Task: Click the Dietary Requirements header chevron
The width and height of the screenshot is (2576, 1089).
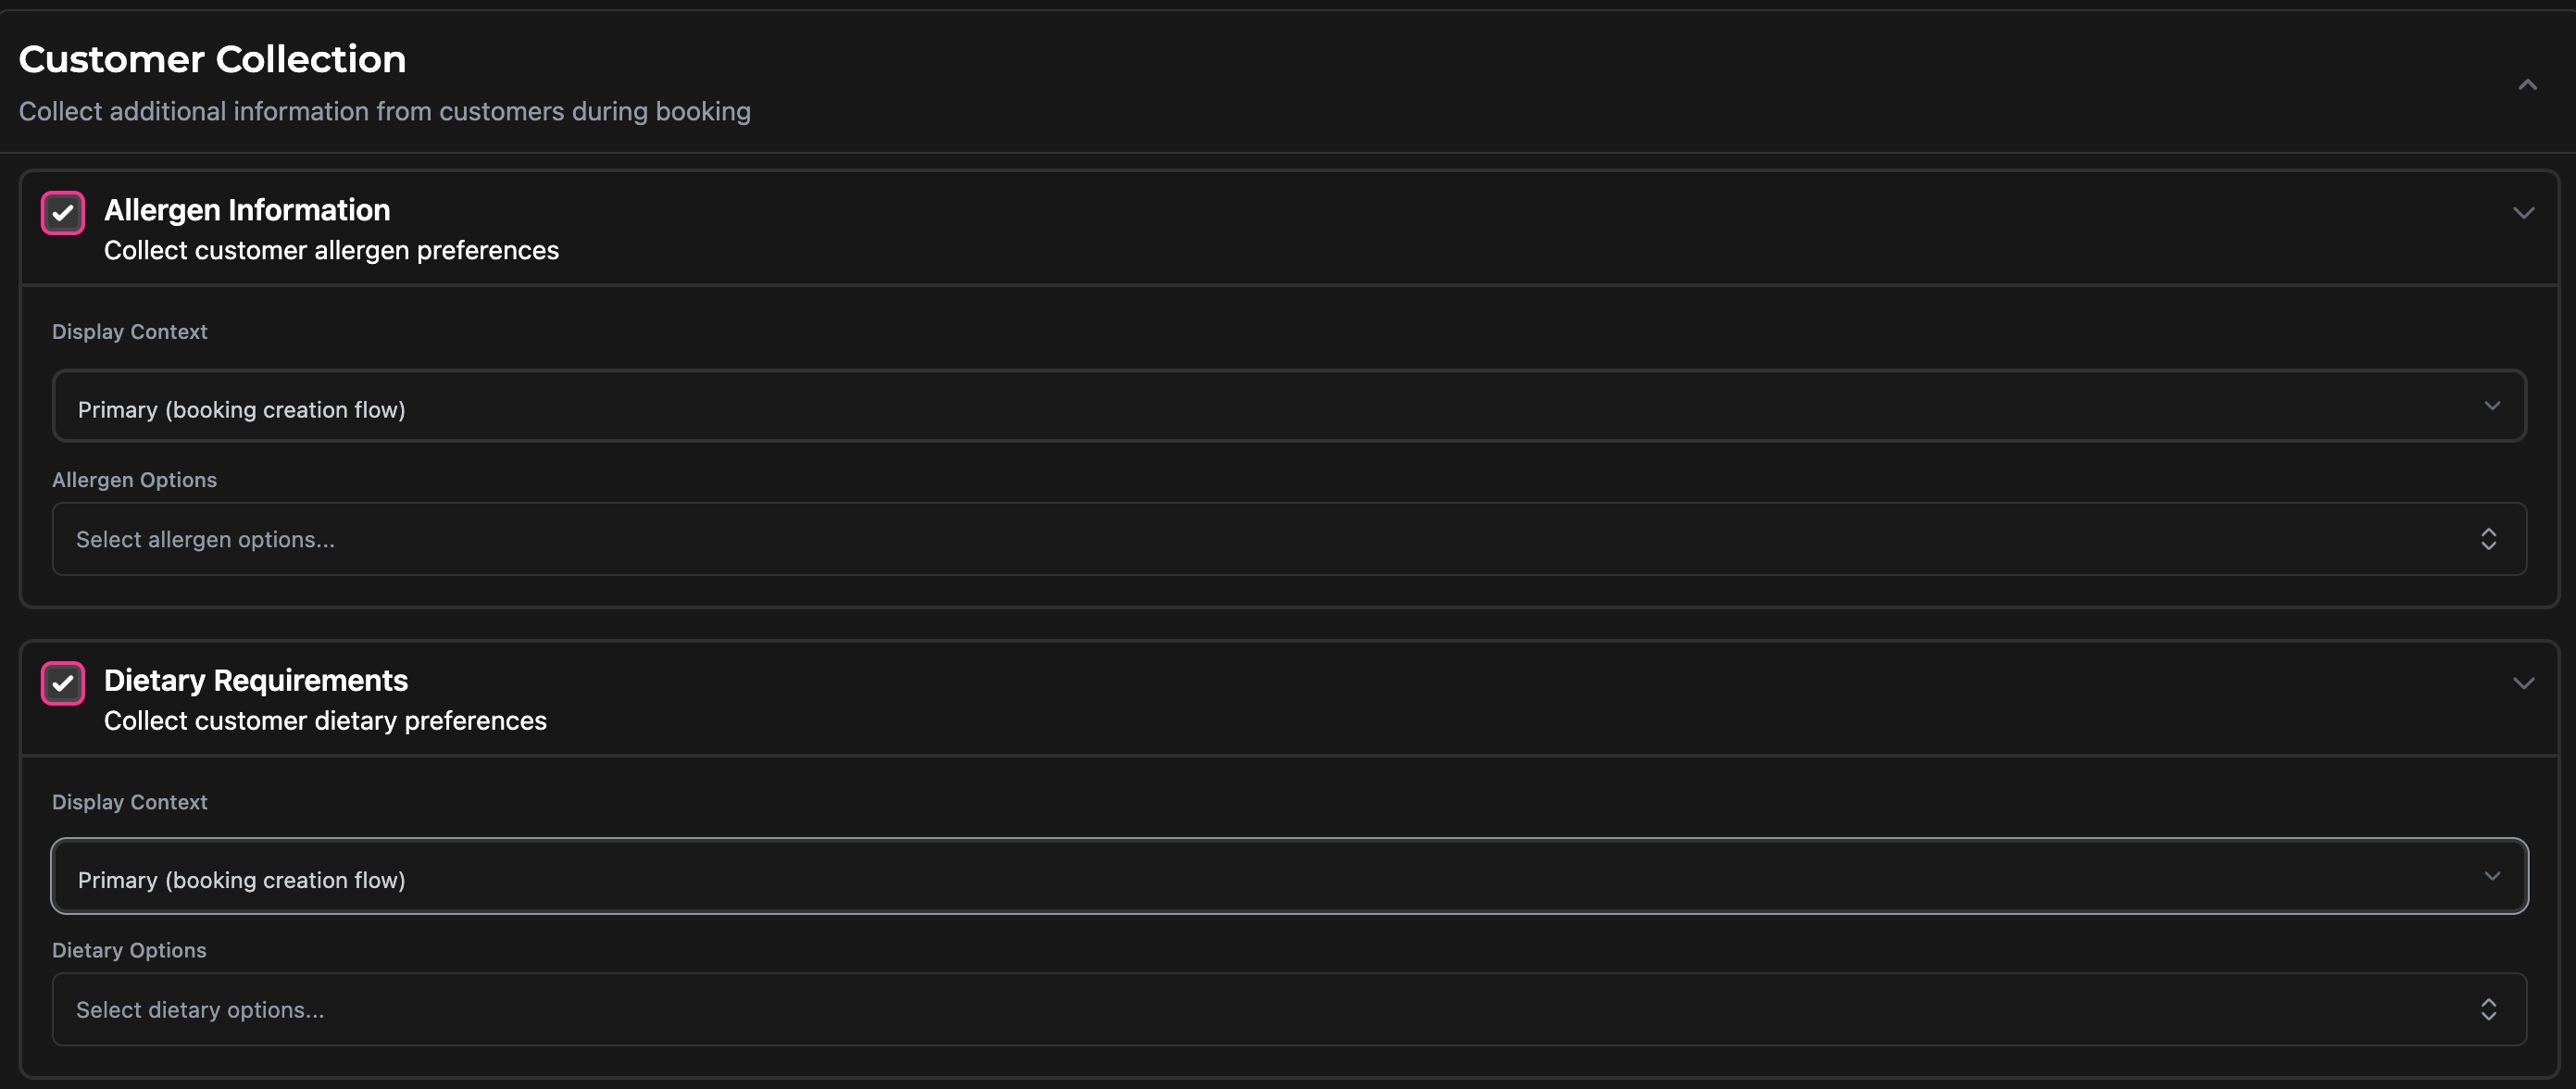Action: pyautogui.click(x=2523, y=684)
